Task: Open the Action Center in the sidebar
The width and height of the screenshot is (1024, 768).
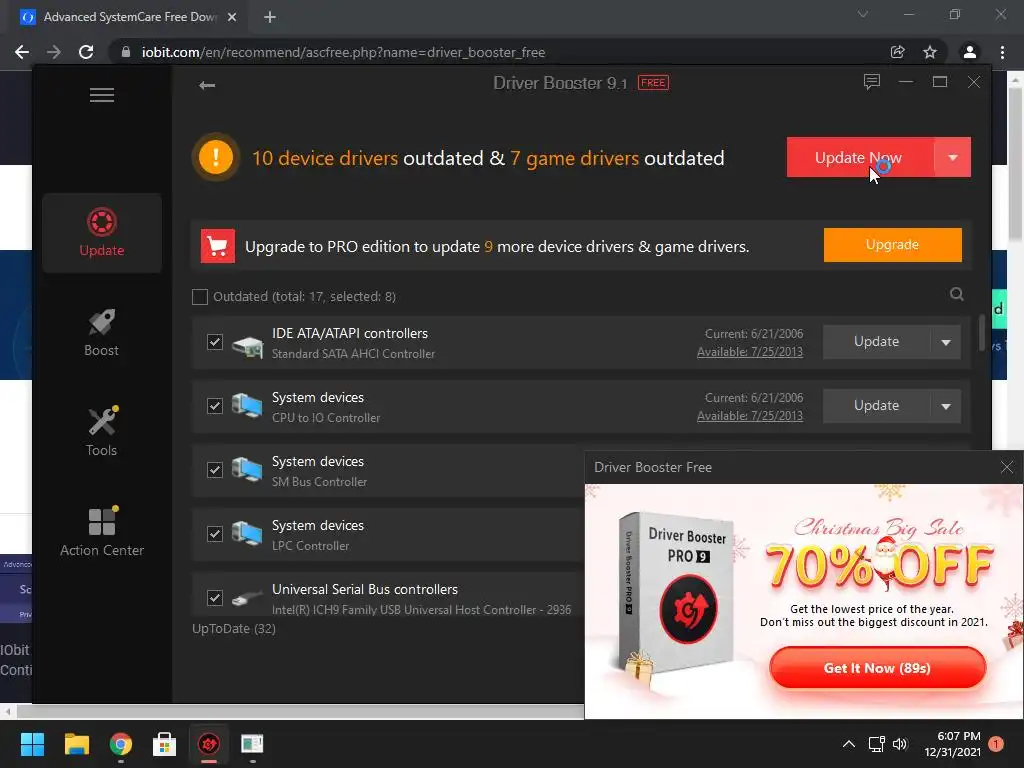Action: 102,532
